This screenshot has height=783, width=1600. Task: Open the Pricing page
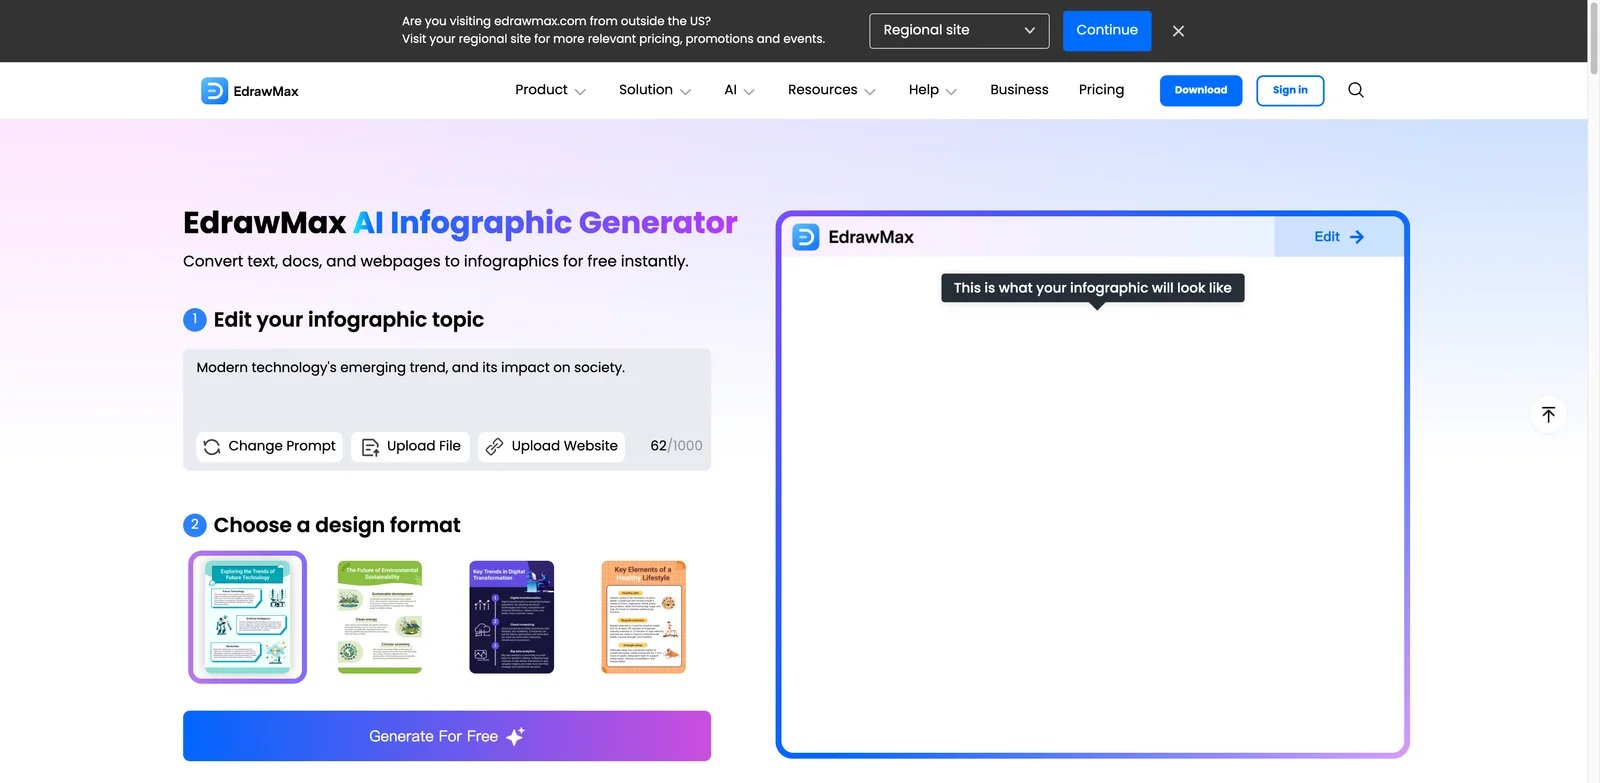click(1101, 90)
